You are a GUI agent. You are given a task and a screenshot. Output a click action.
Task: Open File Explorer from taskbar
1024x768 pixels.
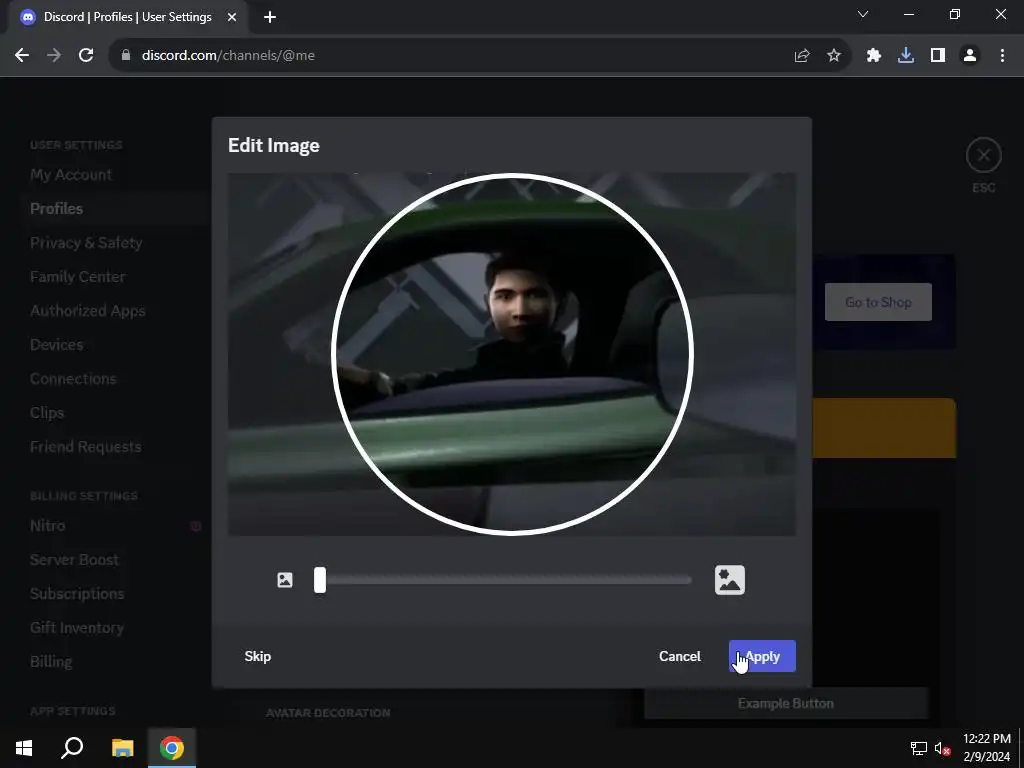coord(122,748)
